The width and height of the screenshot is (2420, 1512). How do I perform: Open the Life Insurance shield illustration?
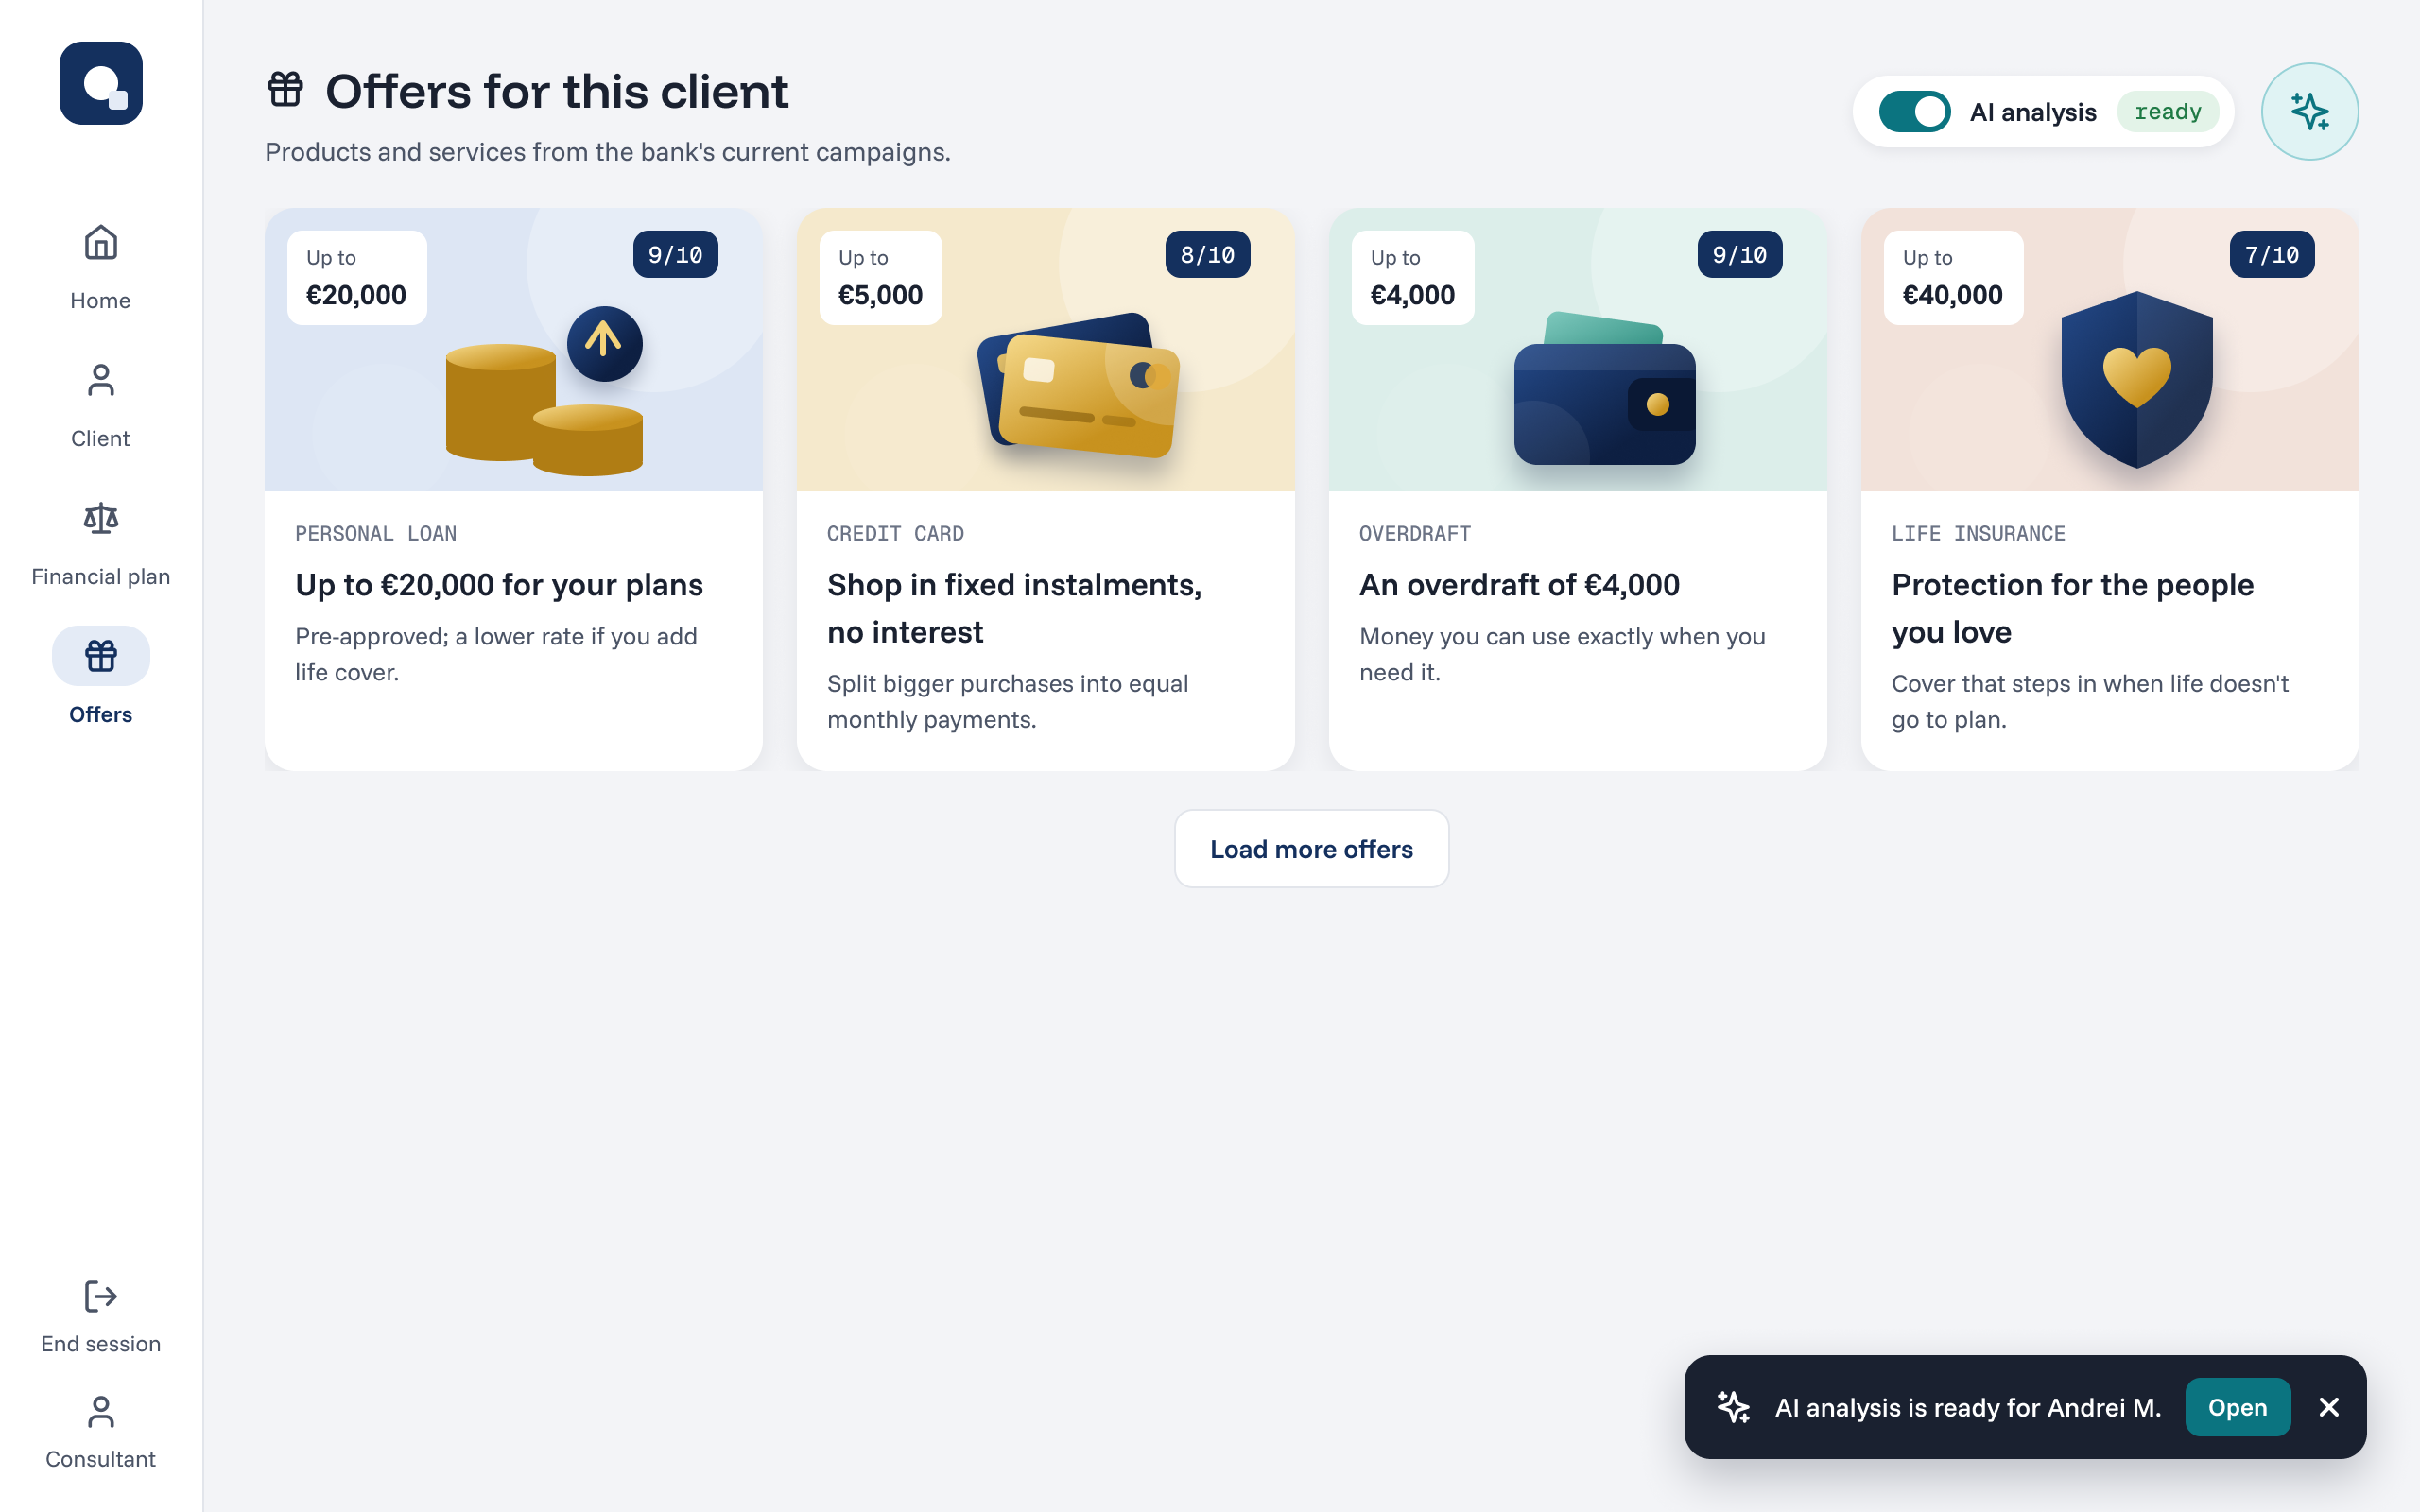pyautogui.click(x=2137, y=379)
